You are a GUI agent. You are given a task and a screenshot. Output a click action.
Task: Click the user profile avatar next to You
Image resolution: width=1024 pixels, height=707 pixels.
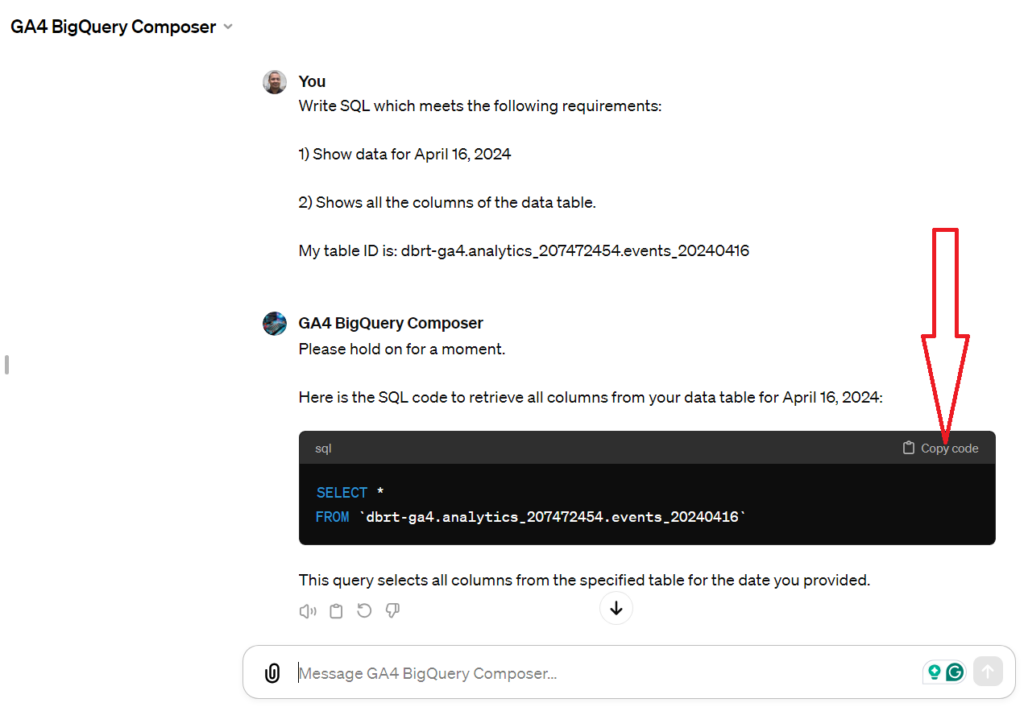pos(274,82)
